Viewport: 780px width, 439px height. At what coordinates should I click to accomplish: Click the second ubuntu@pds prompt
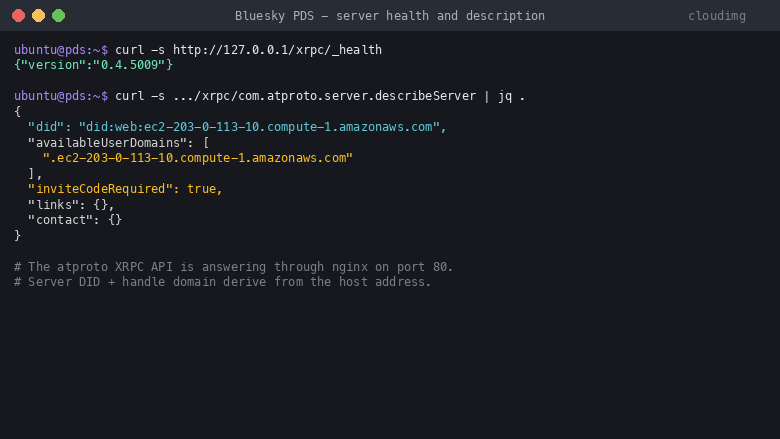point(61,95)
